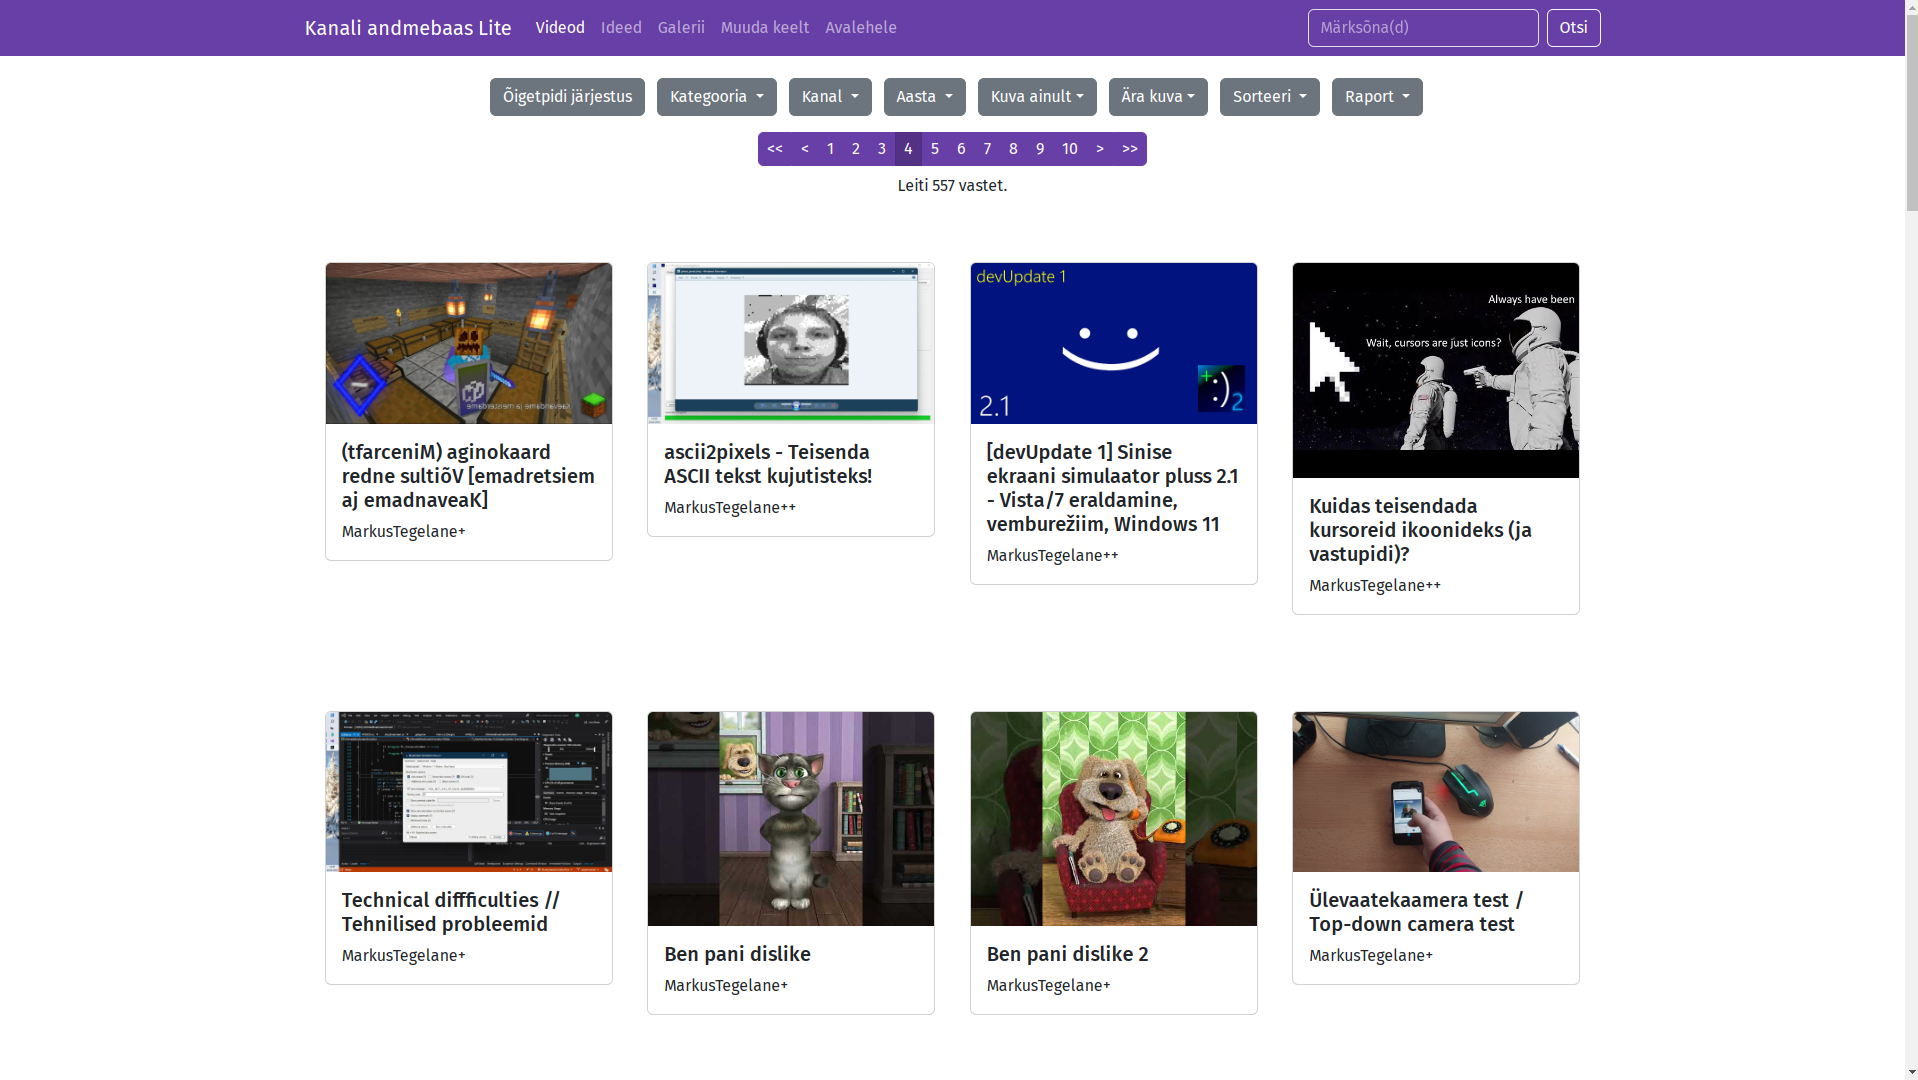Toggle the Õigetpidi järjestus order button
1918x1080 pixels.
coord(567,97)
